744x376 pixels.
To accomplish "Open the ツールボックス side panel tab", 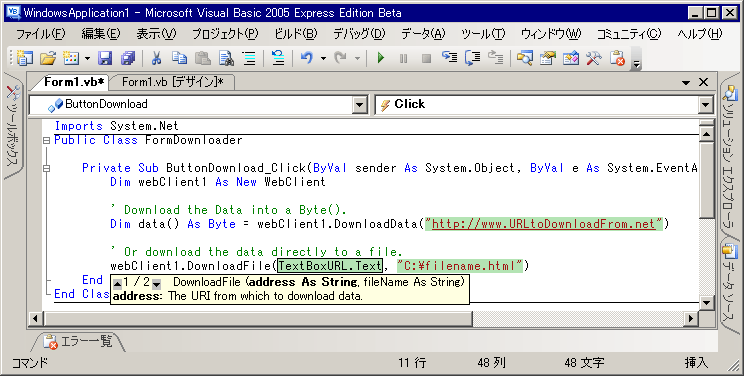I will pos(13,127).
